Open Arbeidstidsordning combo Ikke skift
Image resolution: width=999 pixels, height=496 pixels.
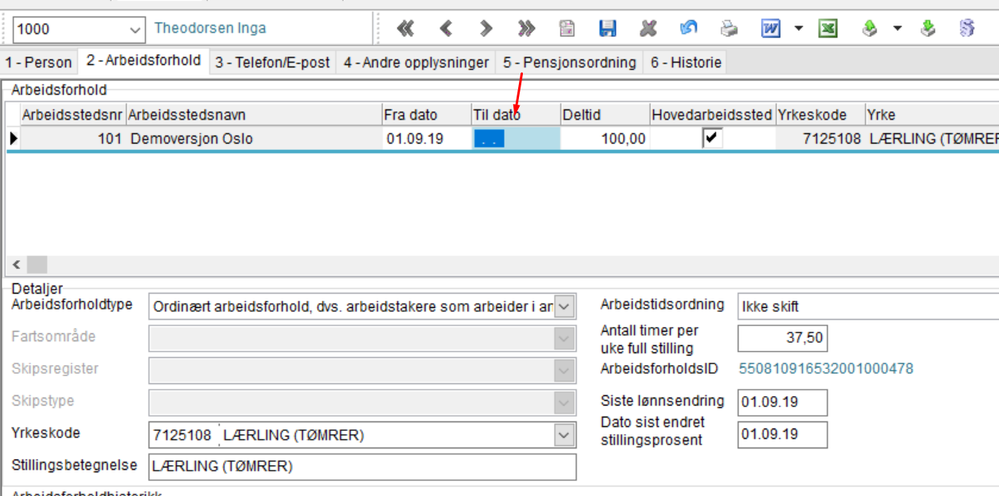point(868,306)
